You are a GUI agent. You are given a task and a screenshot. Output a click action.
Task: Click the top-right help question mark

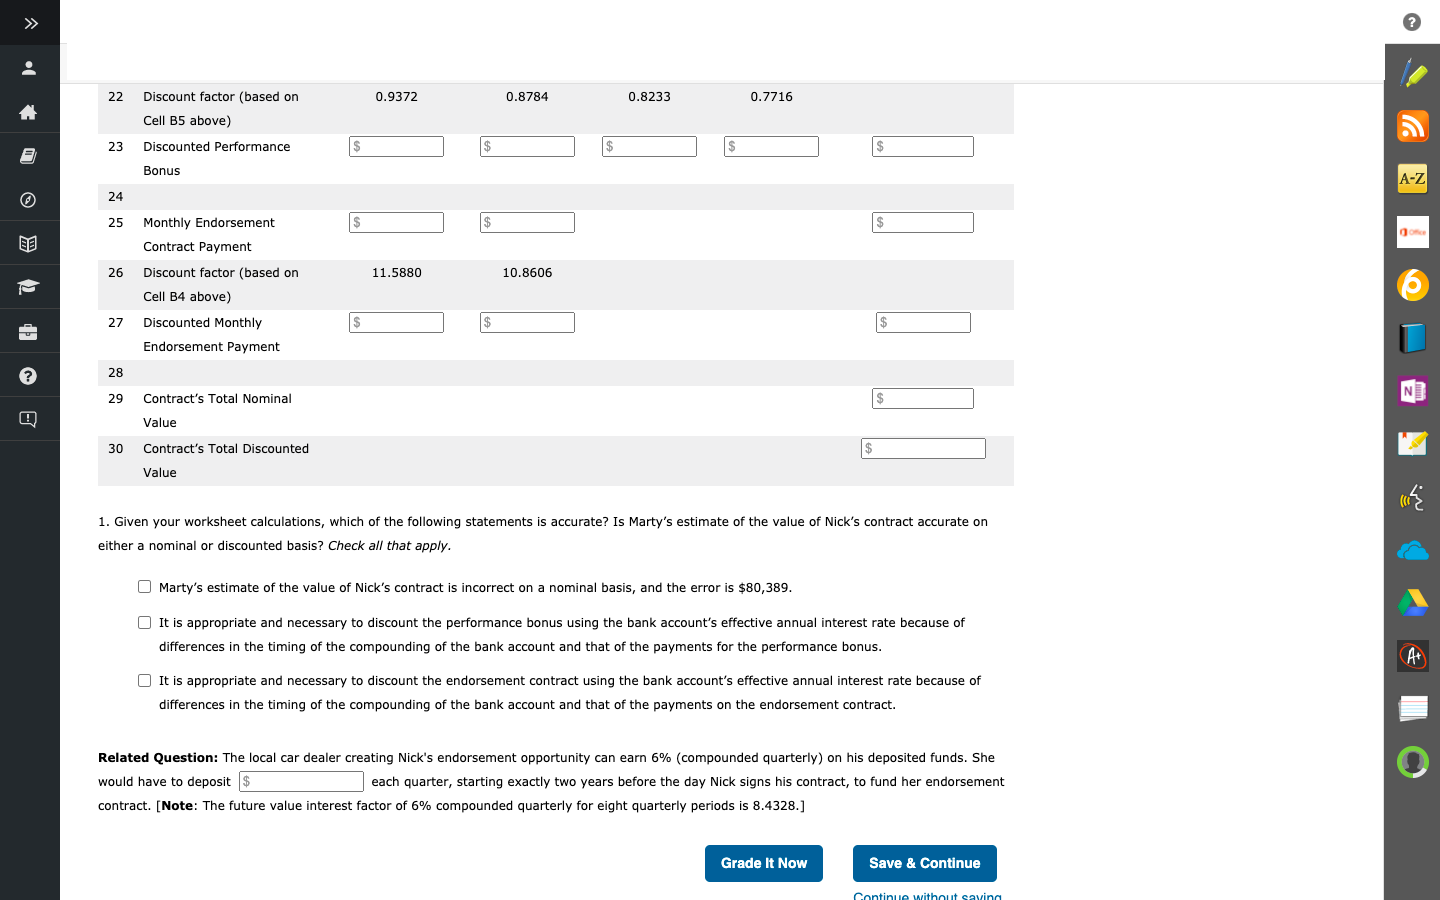pyautogui.click(x=1412, y=22)
